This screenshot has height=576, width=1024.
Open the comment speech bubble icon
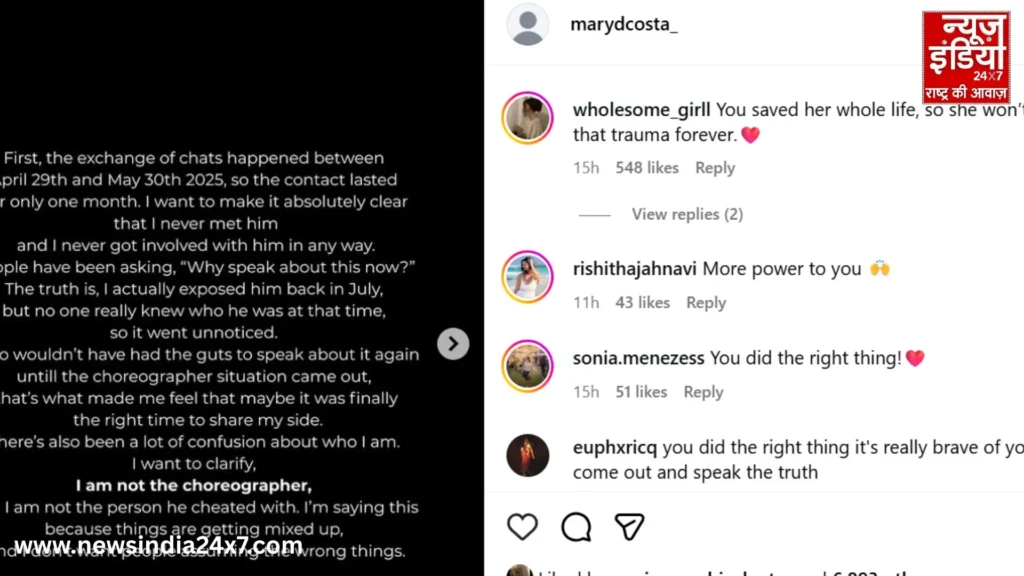pyautogui.click(x=576, y=527)
